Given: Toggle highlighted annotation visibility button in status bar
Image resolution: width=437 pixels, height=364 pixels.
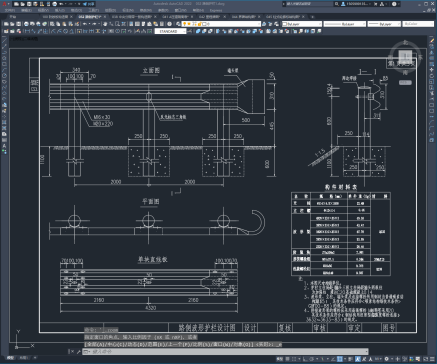Looking at the screenshot, I should [x=358, y=359].
